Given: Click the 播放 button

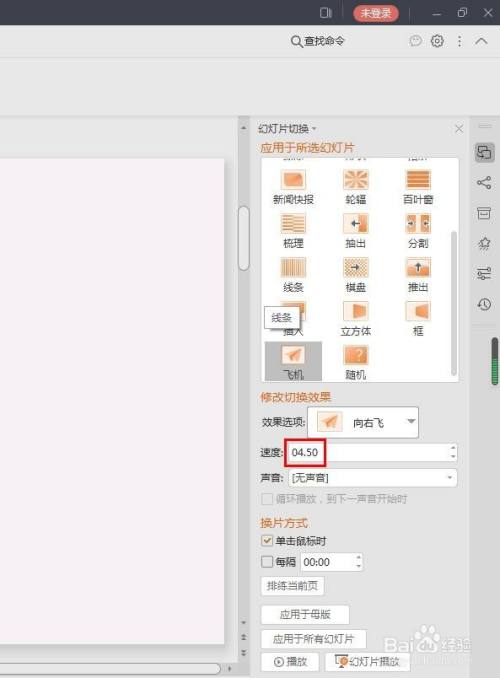Looking at the screenshot, I should coord(290,662).
